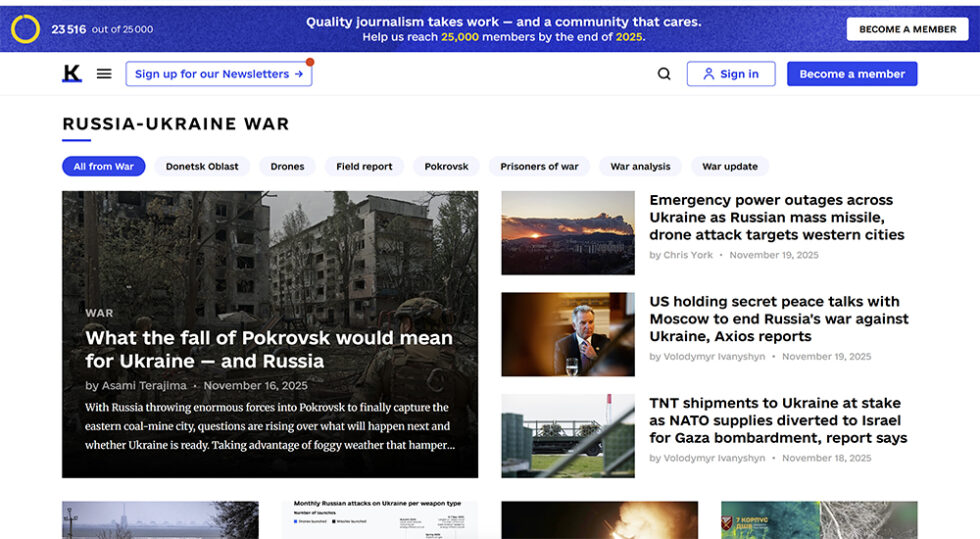Click the blue Become a member button
This screenshot has height=539, width=980.
852,74
